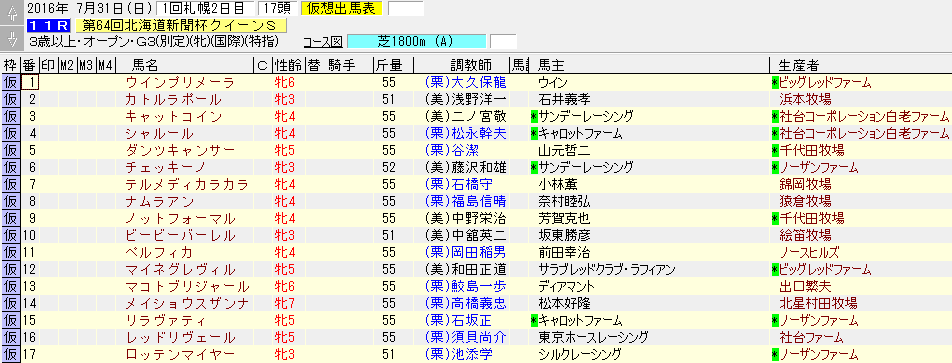Screen dimensions: 952x363
Task: Select horse name ダンツキャンサー
Action: [x=180, y=151]
